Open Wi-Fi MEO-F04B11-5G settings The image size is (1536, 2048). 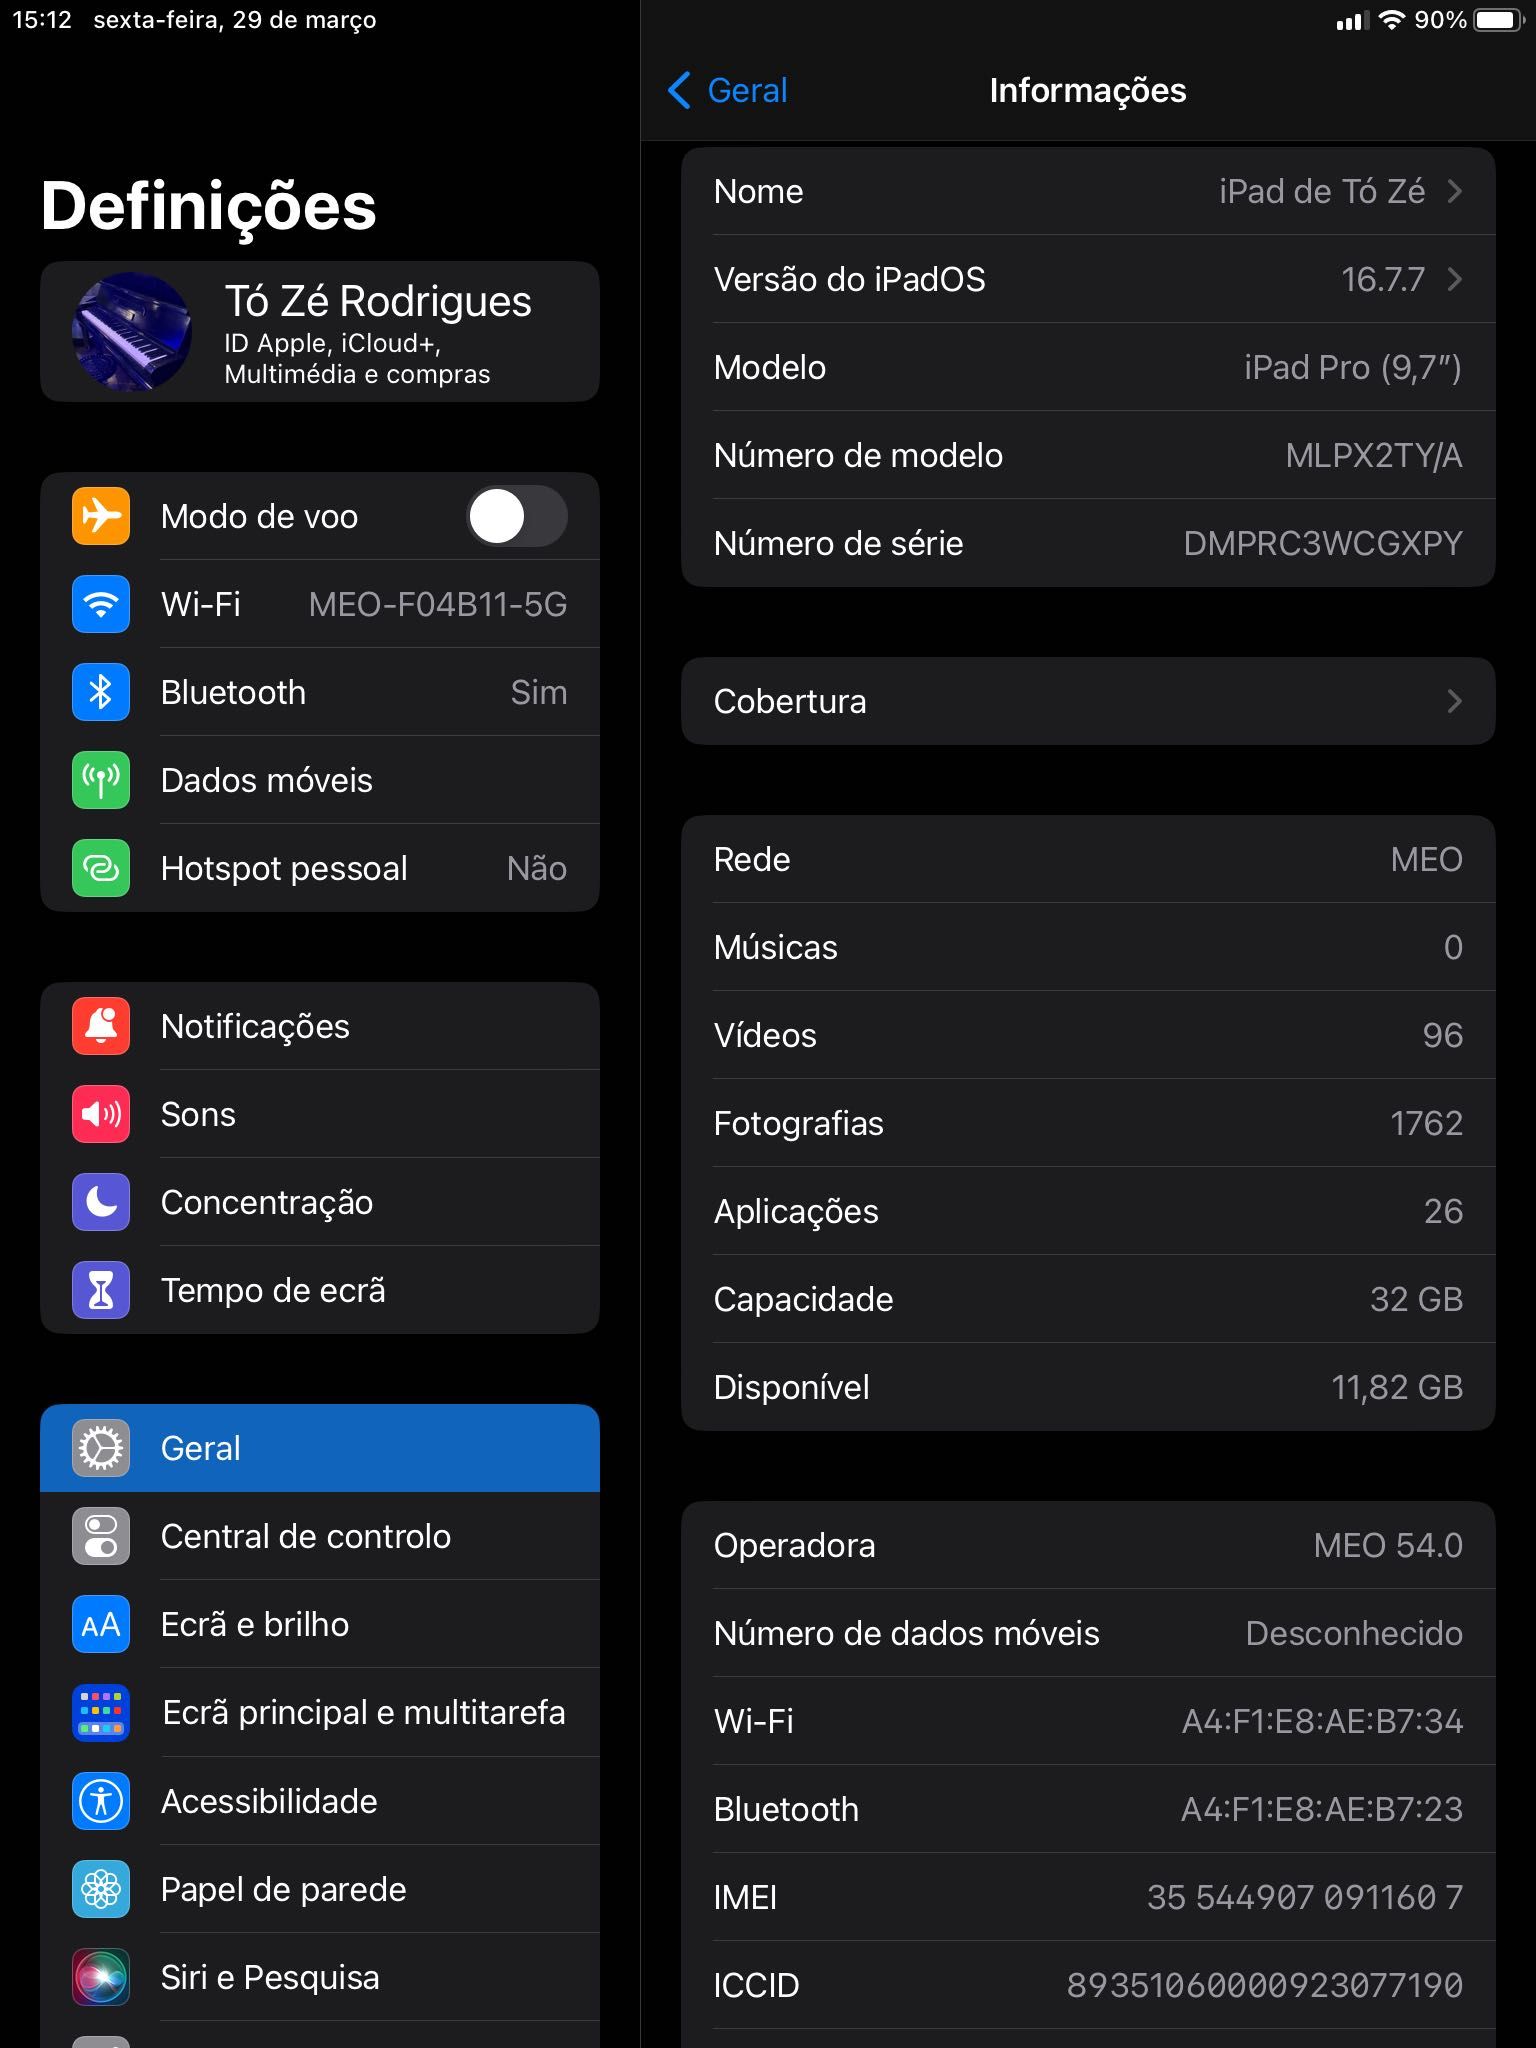[x=320, y=604]
